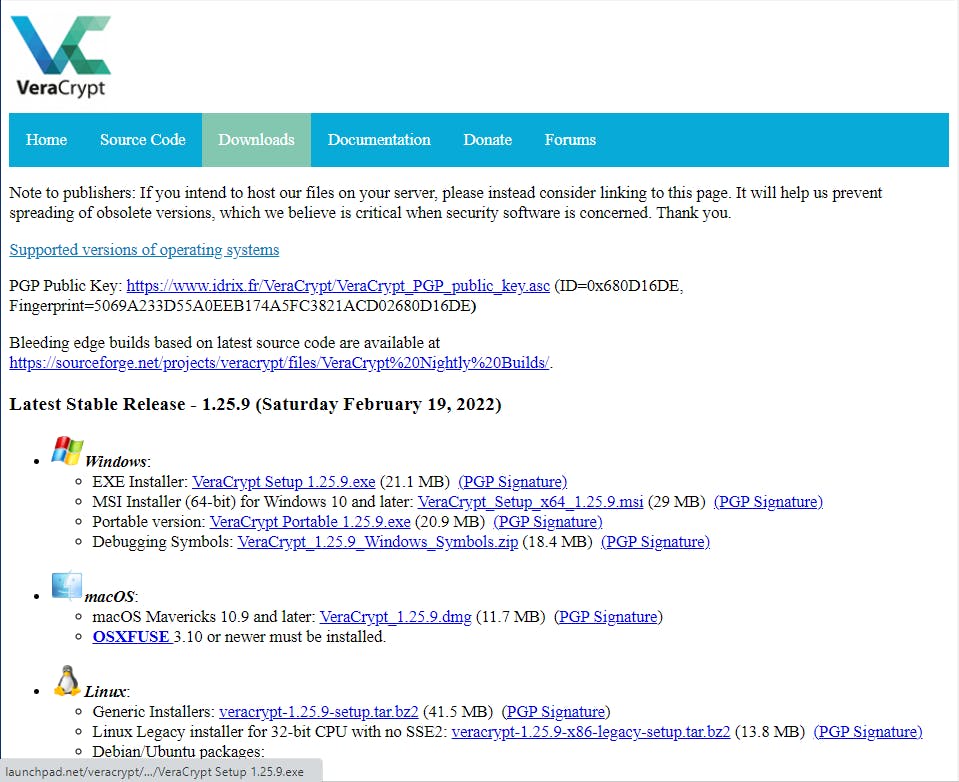
Task: Click the Debian/Ubuntu packages text
Action: point(179,751)
